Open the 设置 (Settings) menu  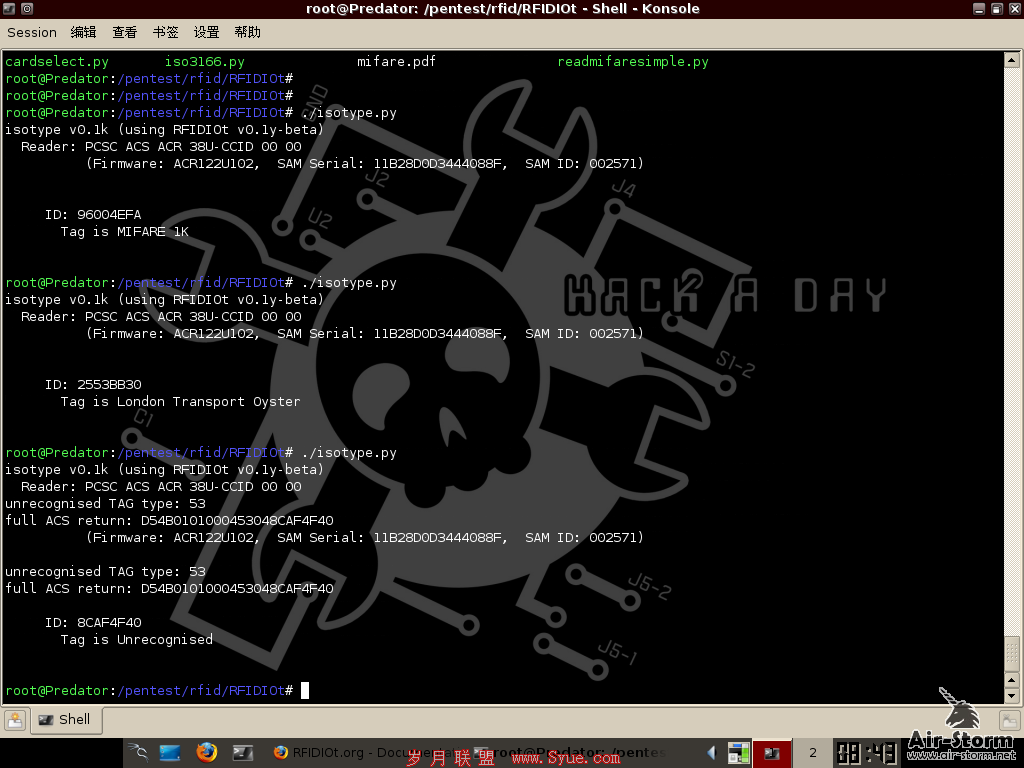(x=206, y=33)
